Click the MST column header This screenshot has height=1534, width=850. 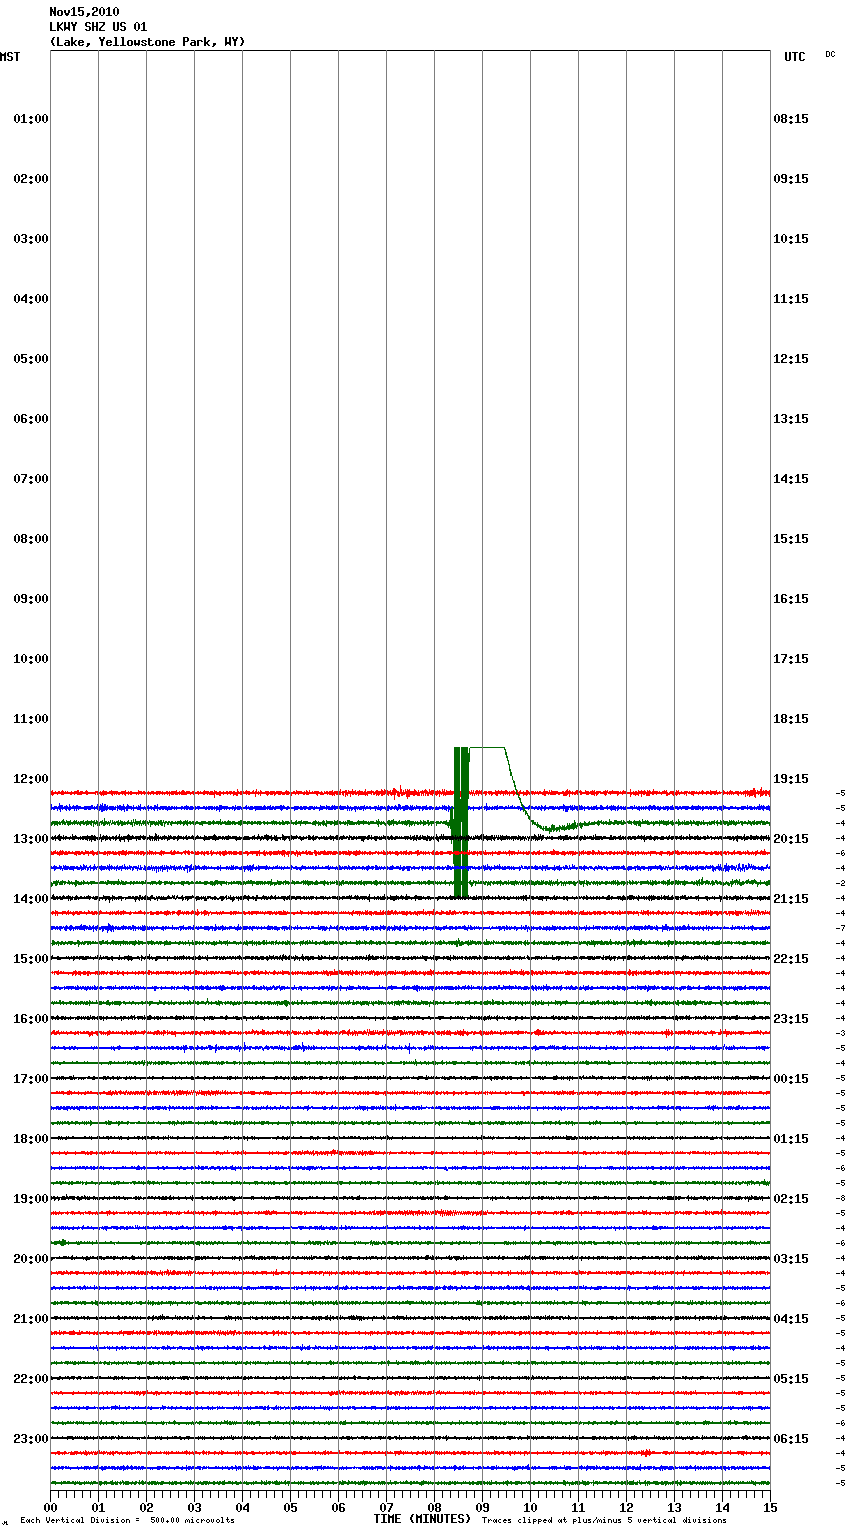10,57
